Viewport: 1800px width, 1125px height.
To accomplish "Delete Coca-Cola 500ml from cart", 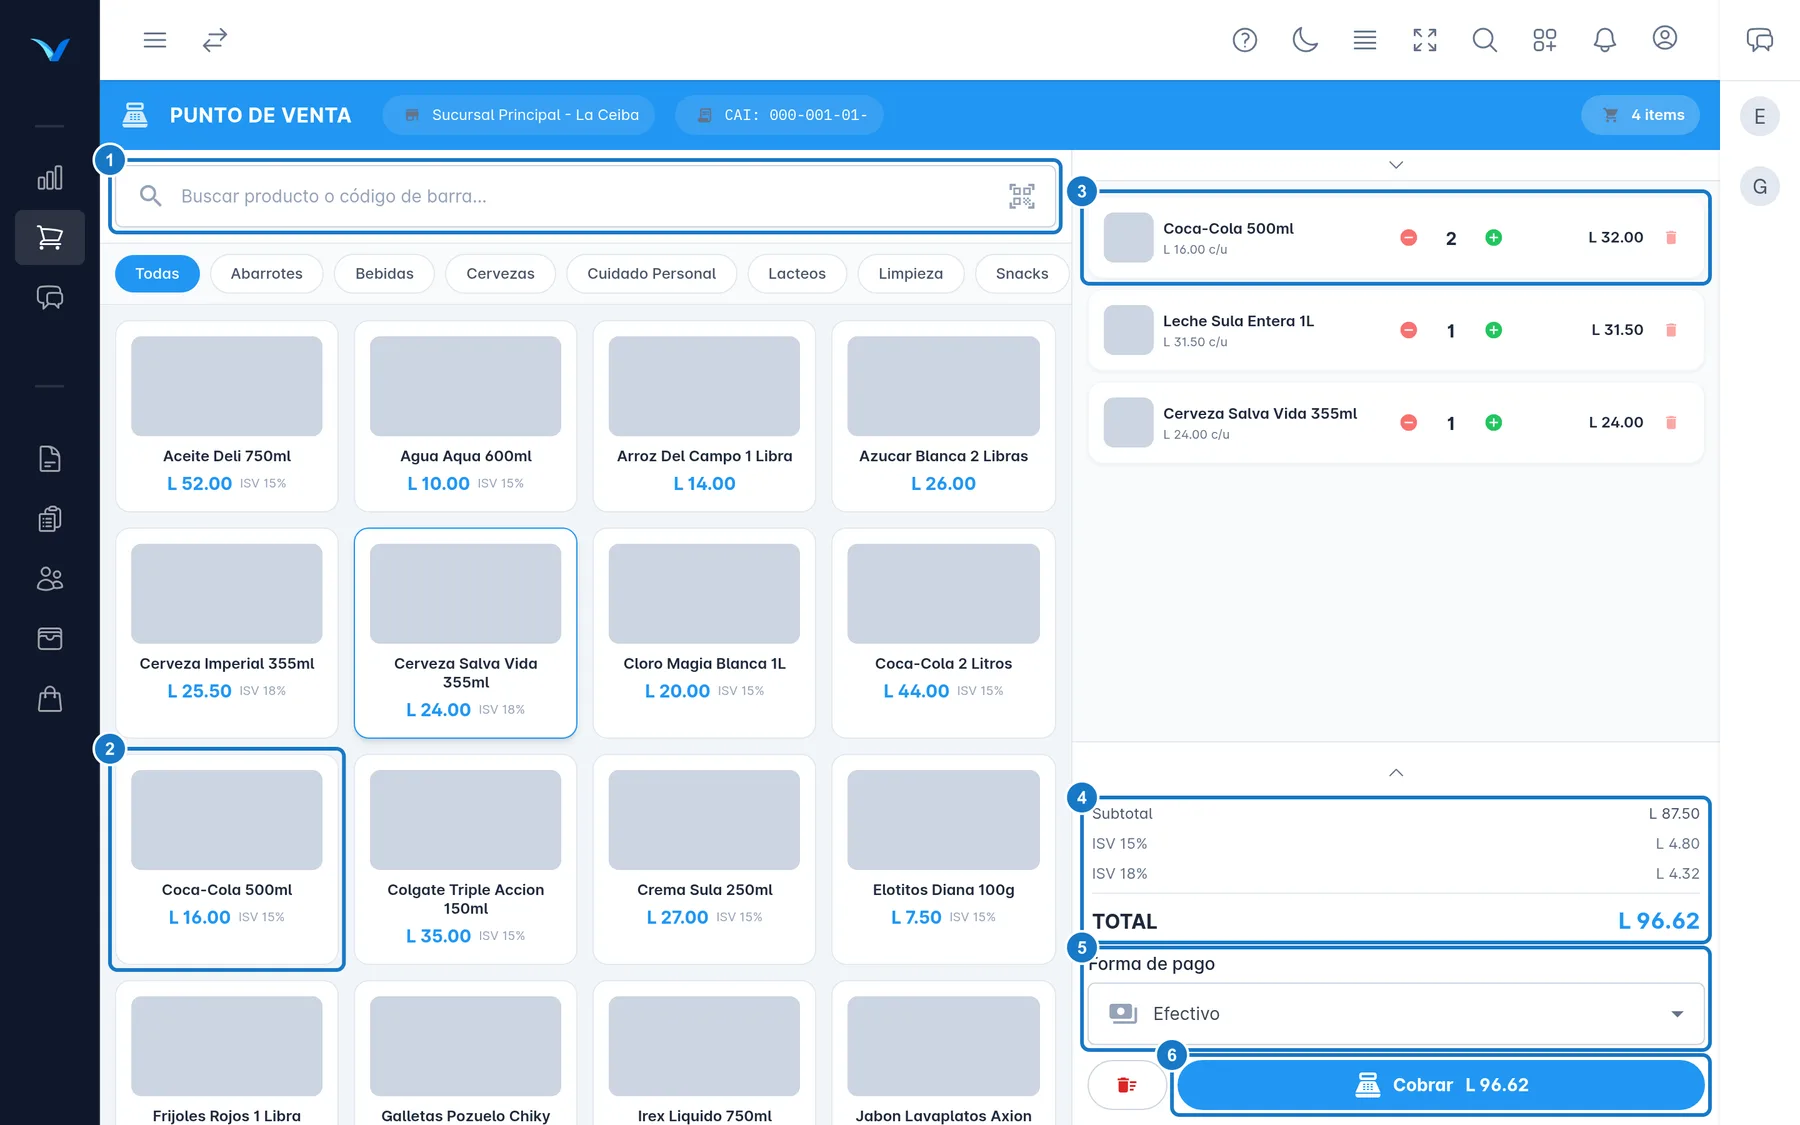I will (x=1671, y=238).
